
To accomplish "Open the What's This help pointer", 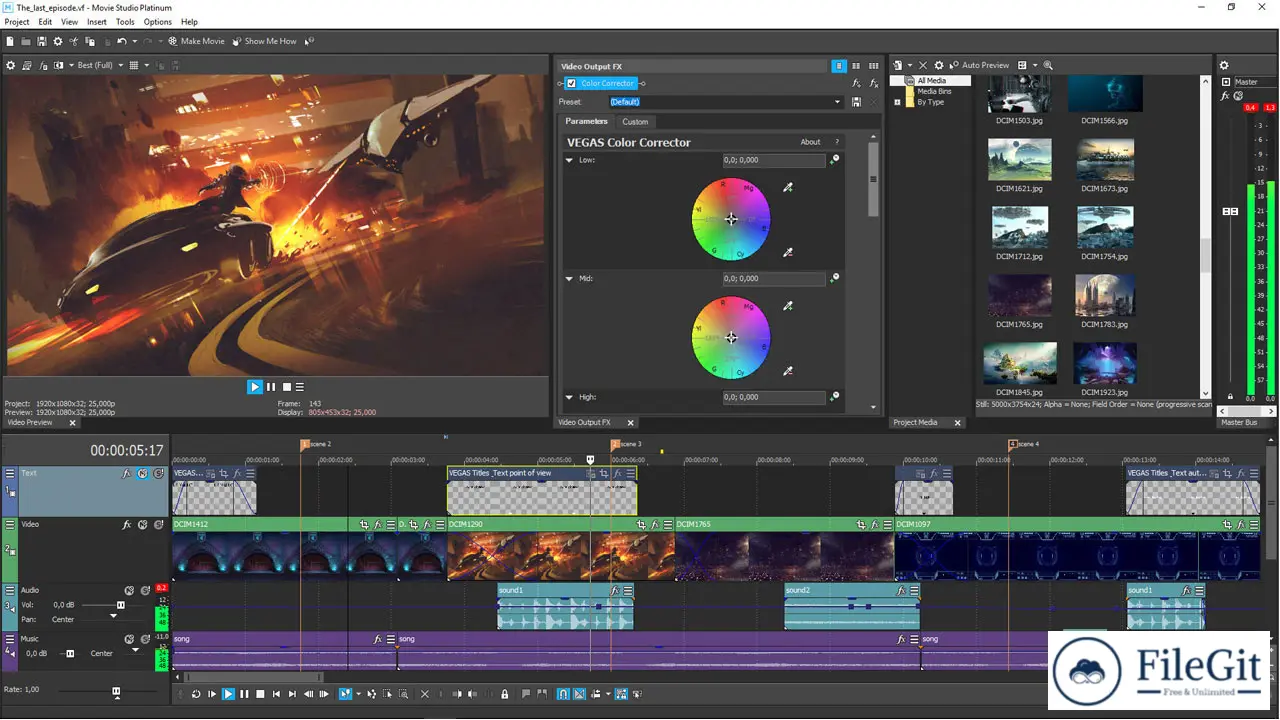I will click(x=310, y=41).
